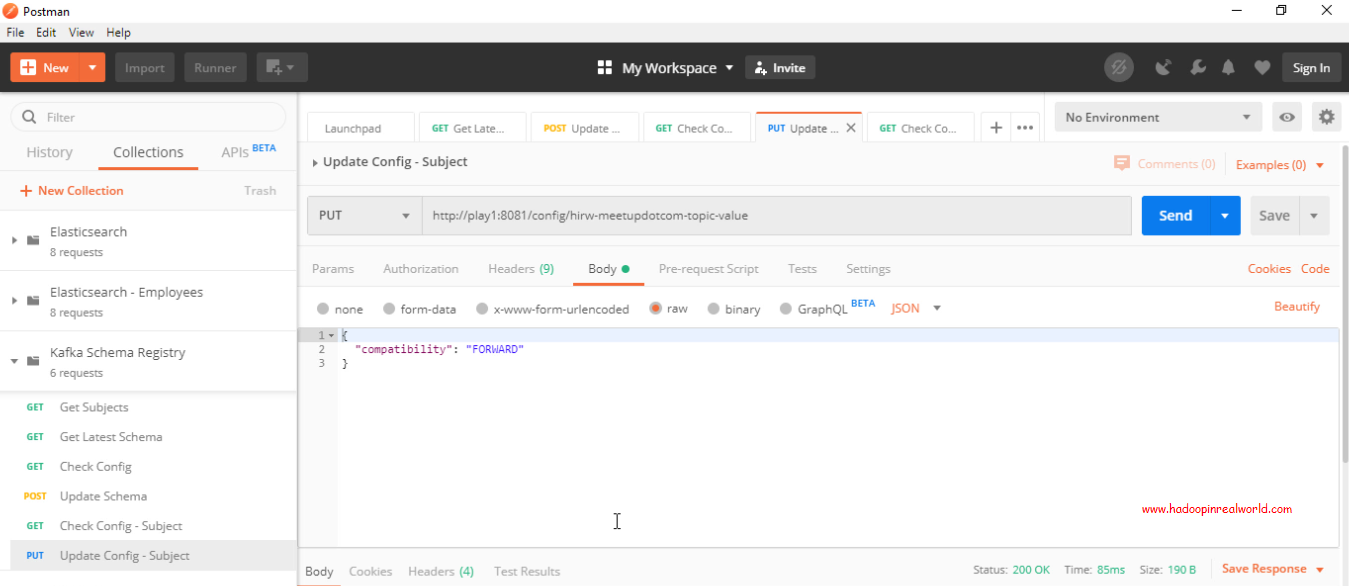Click the Send button
1349x586 pixels.
[1175, 215]
